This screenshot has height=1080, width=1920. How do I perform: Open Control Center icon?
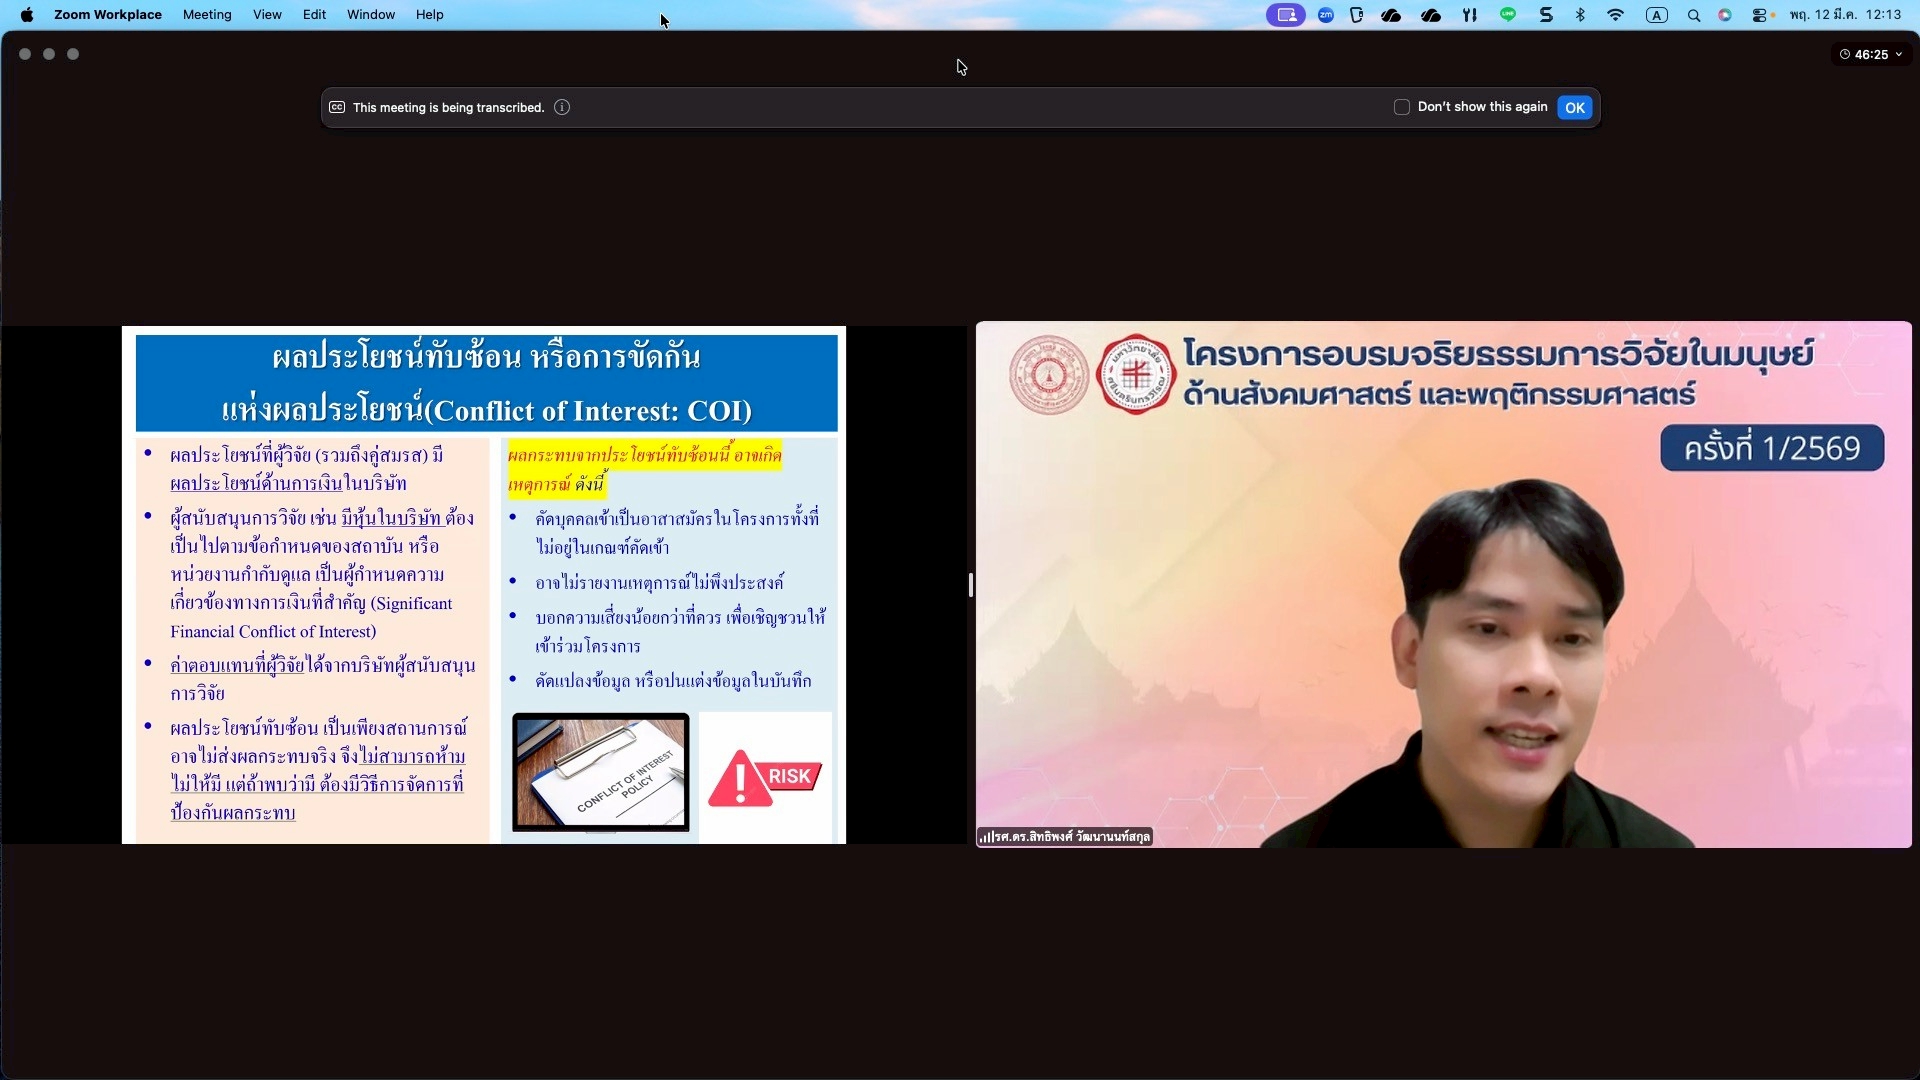pyautogui.click(x=1760, y=15)
